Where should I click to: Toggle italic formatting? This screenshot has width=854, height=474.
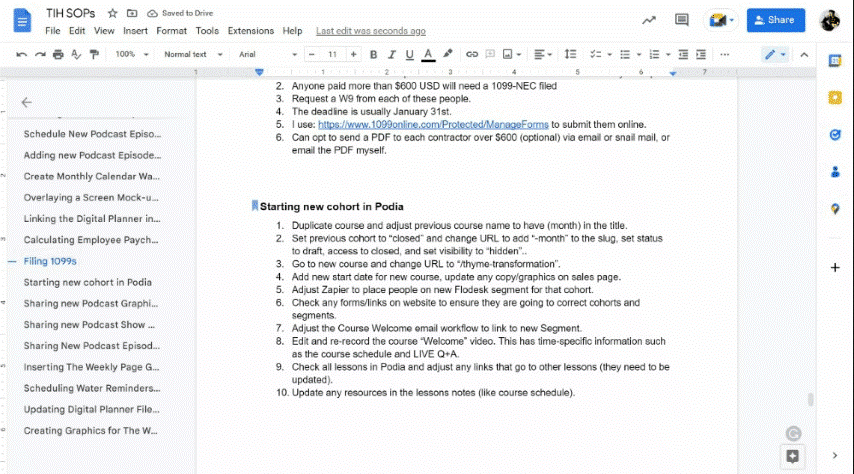click(392, 54)
